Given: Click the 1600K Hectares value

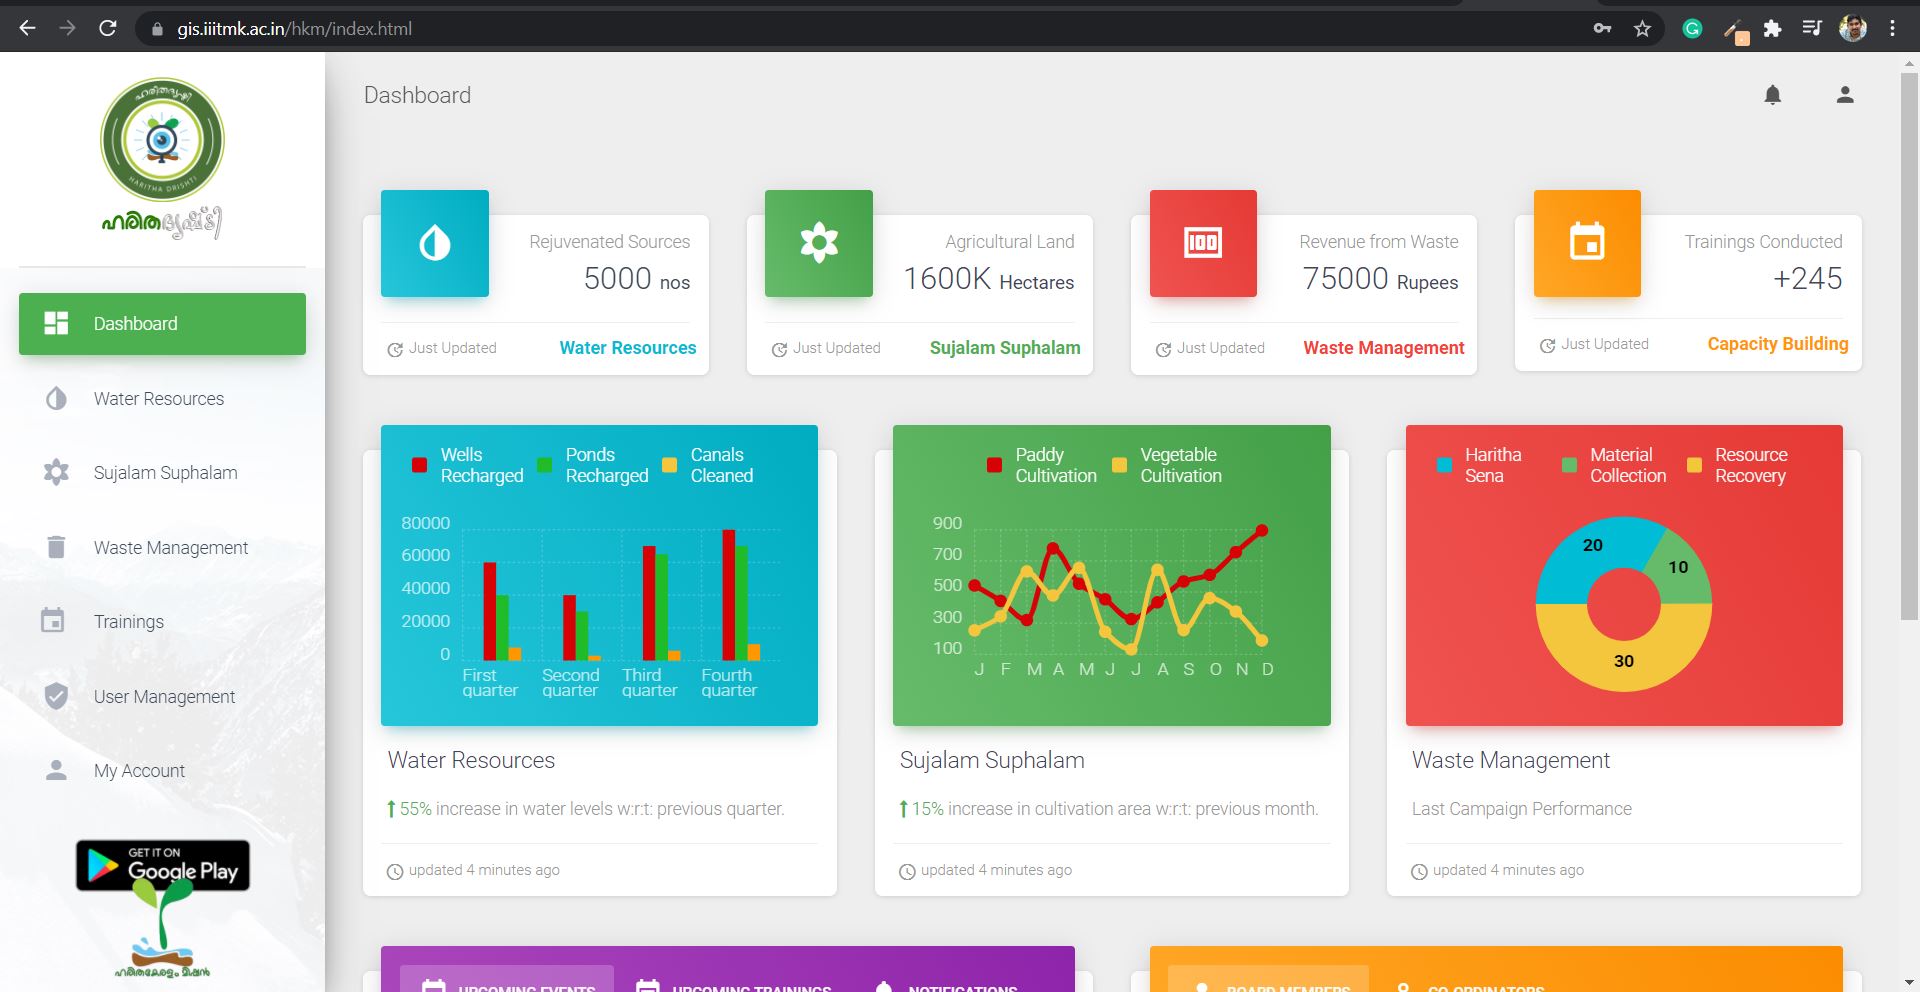Looking at the screenshot, I should [989, 279].
